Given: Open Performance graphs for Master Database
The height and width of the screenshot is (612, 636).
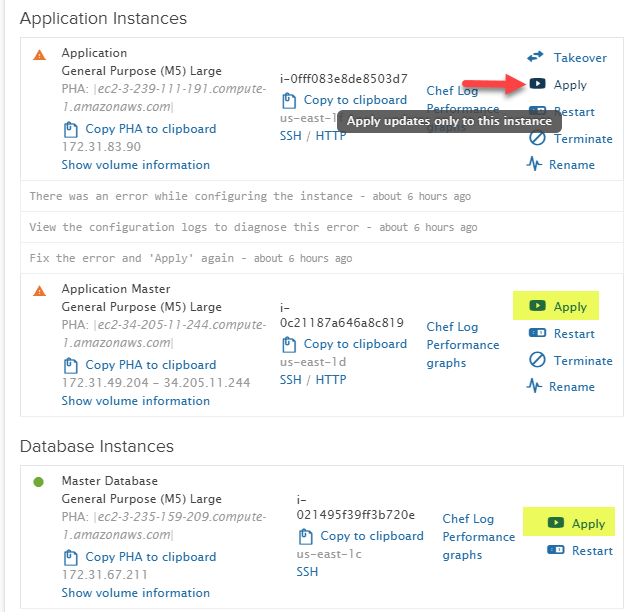Looking at the screenshot, I should coord(478,546).
